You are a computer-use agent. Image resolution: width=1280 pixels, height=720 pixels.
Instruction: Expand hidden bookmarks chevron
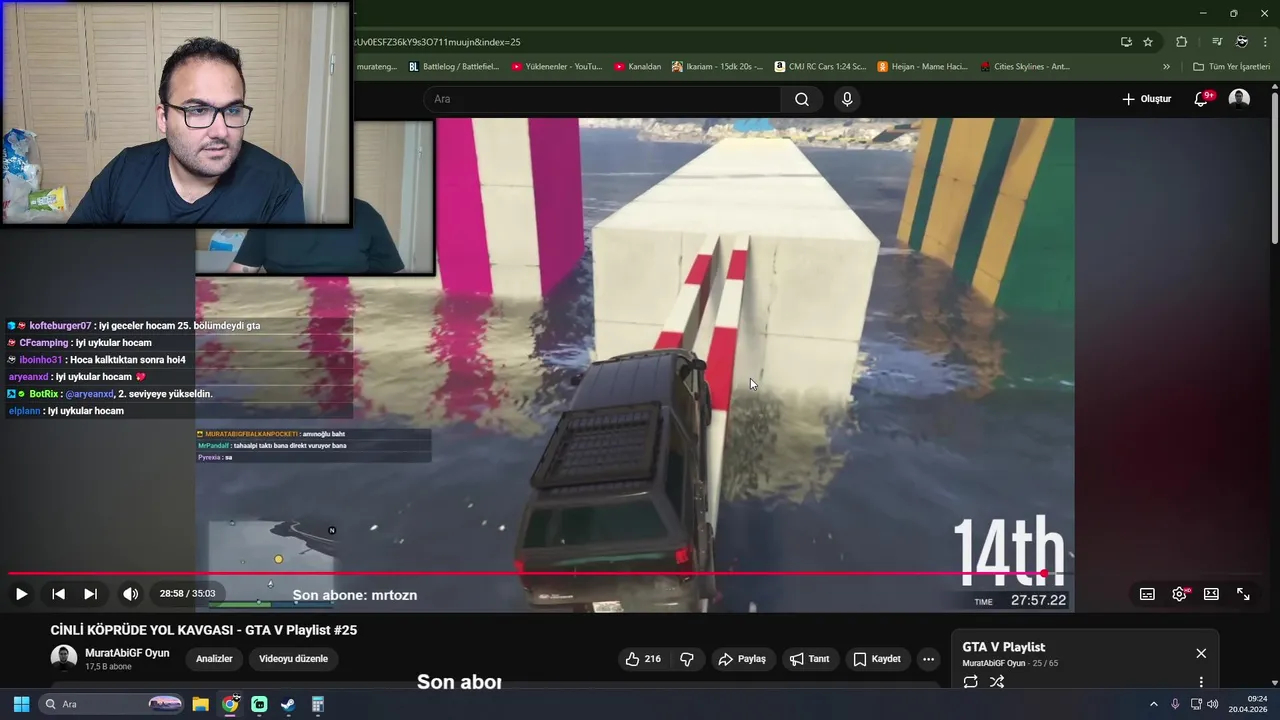[x=1166, y=67]
